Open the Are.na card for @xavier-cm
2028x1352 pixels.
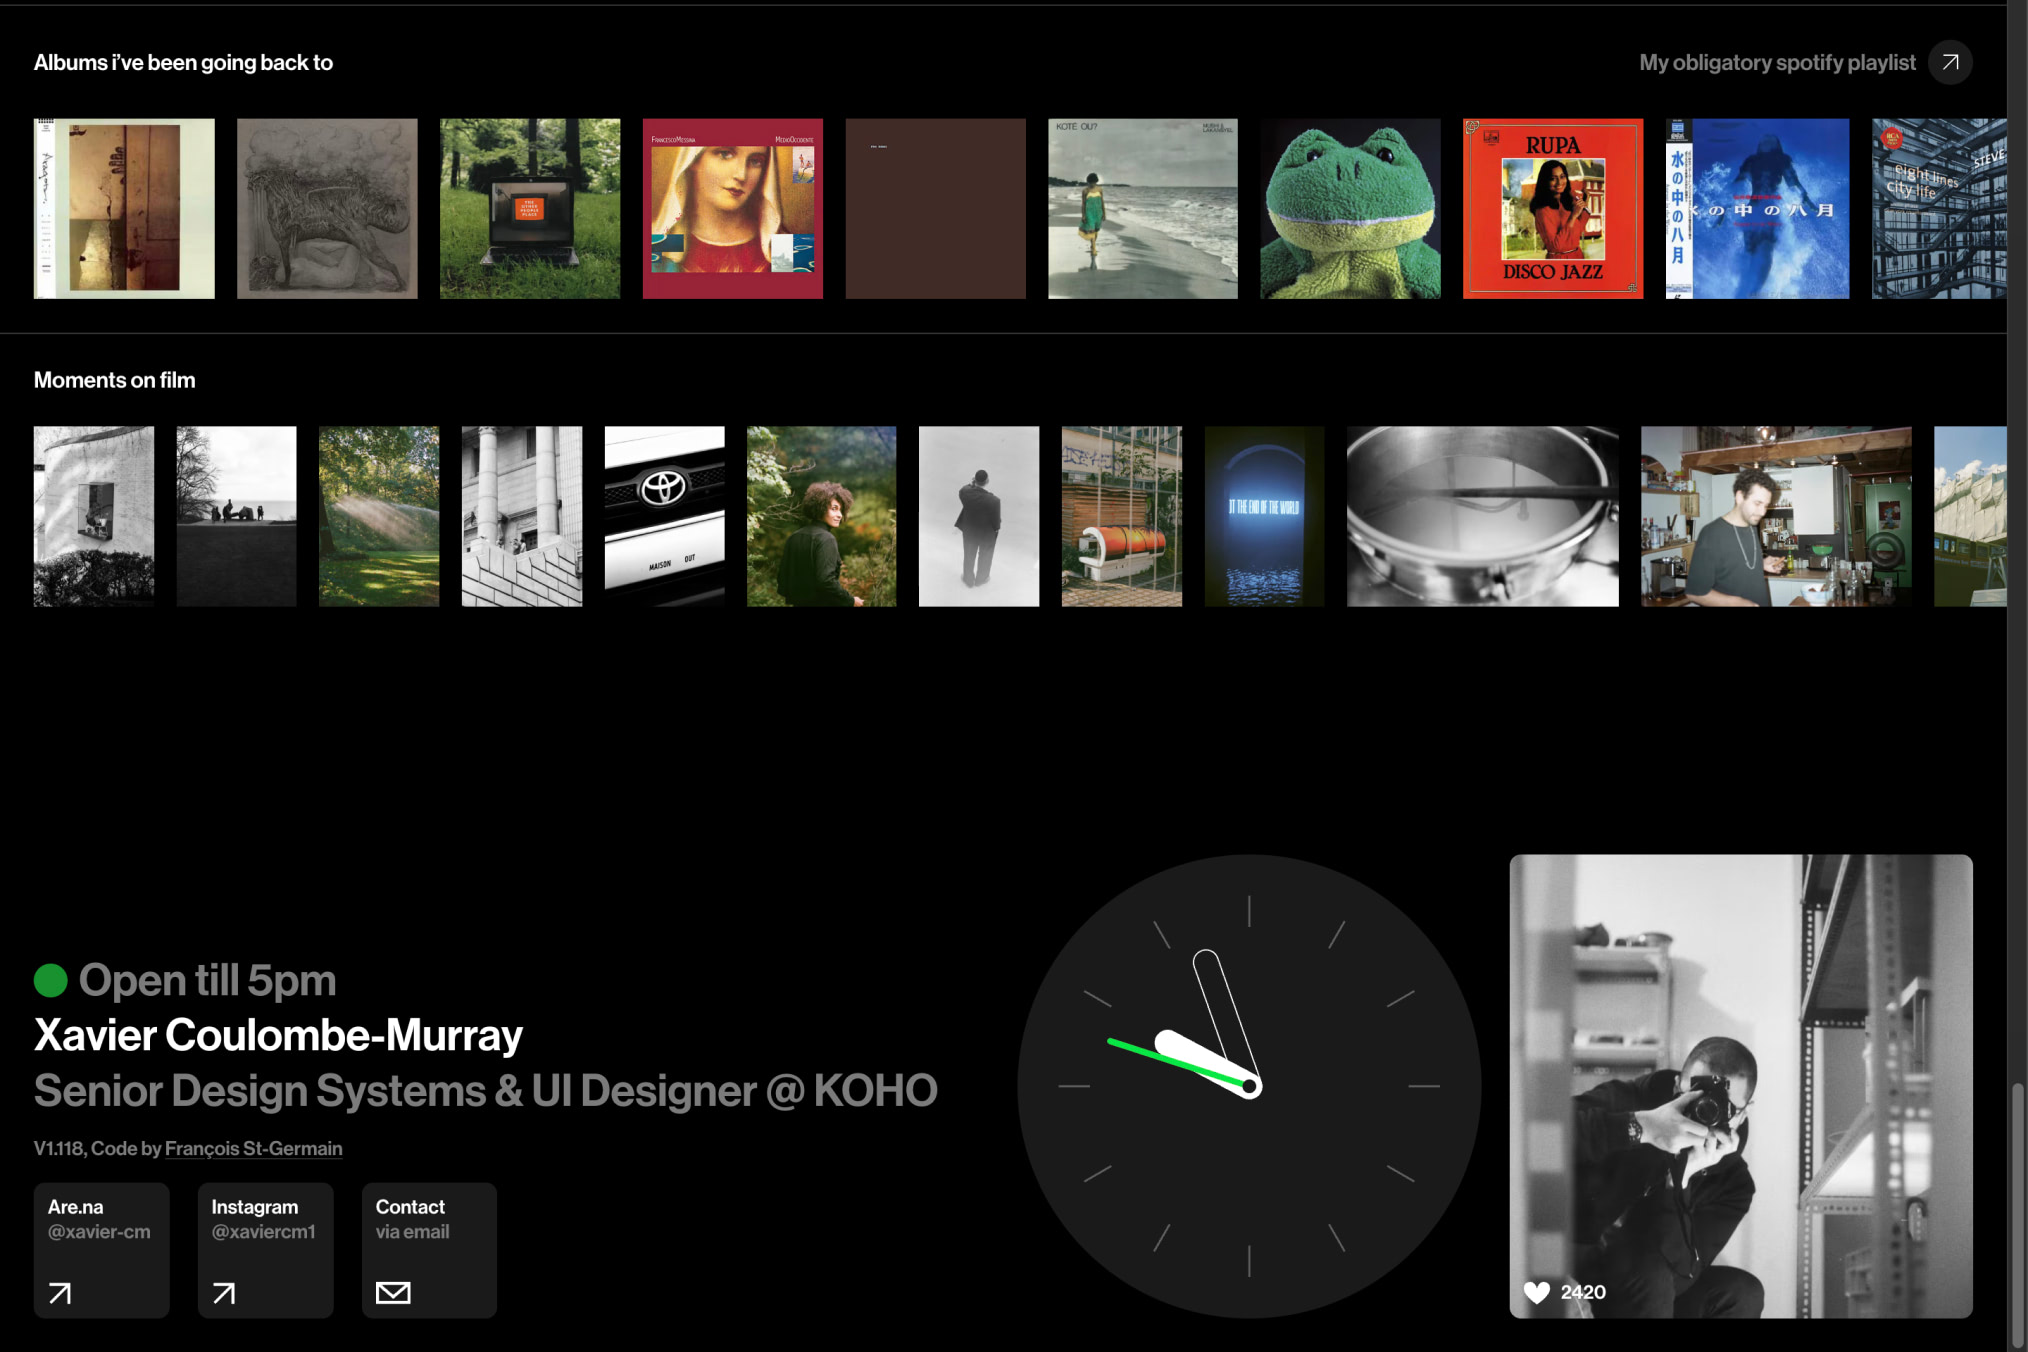click(x=101, y=1250)
